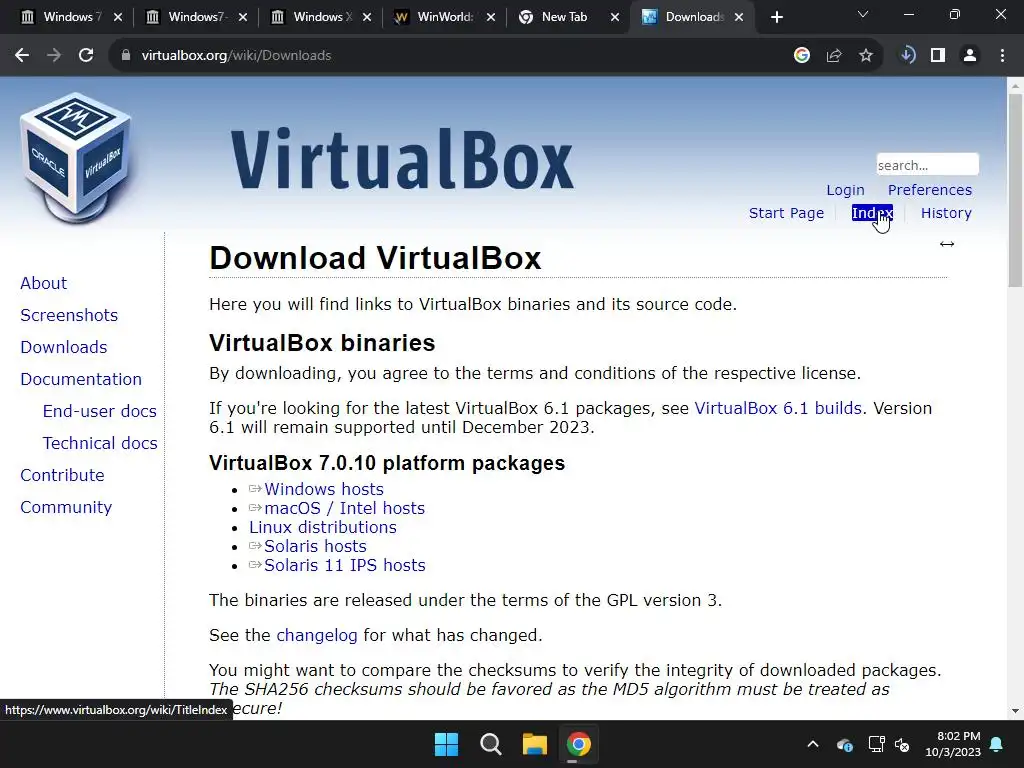This screenshot has height=768, width=1024.
Task: Open the Google icon in address bar
Action: point(802,56)
